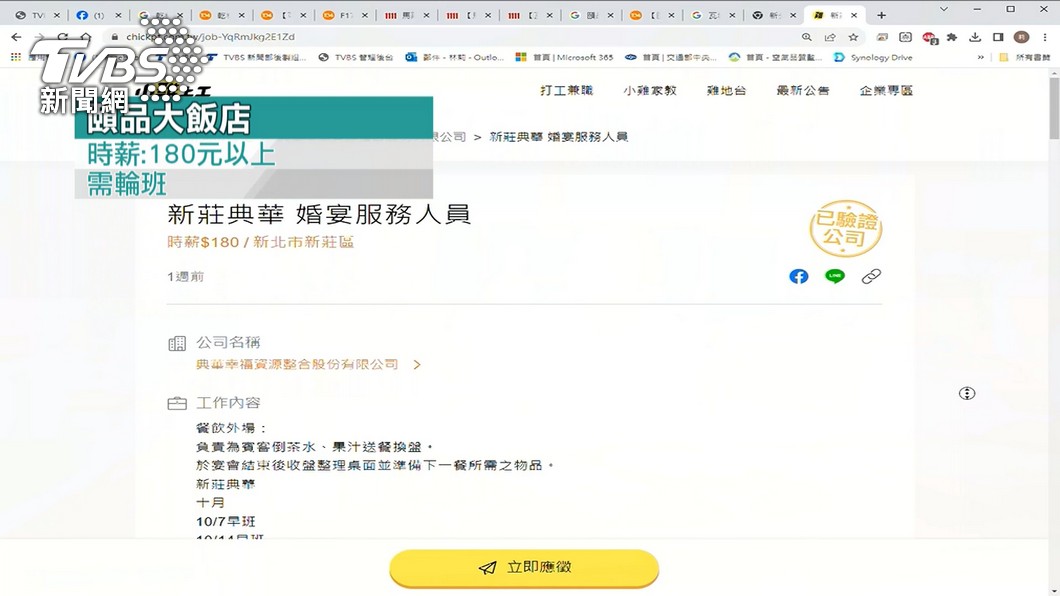The image size is (1060, 596).
Task: Click the screenshot capture extension icon
Action: click(906, 37)
